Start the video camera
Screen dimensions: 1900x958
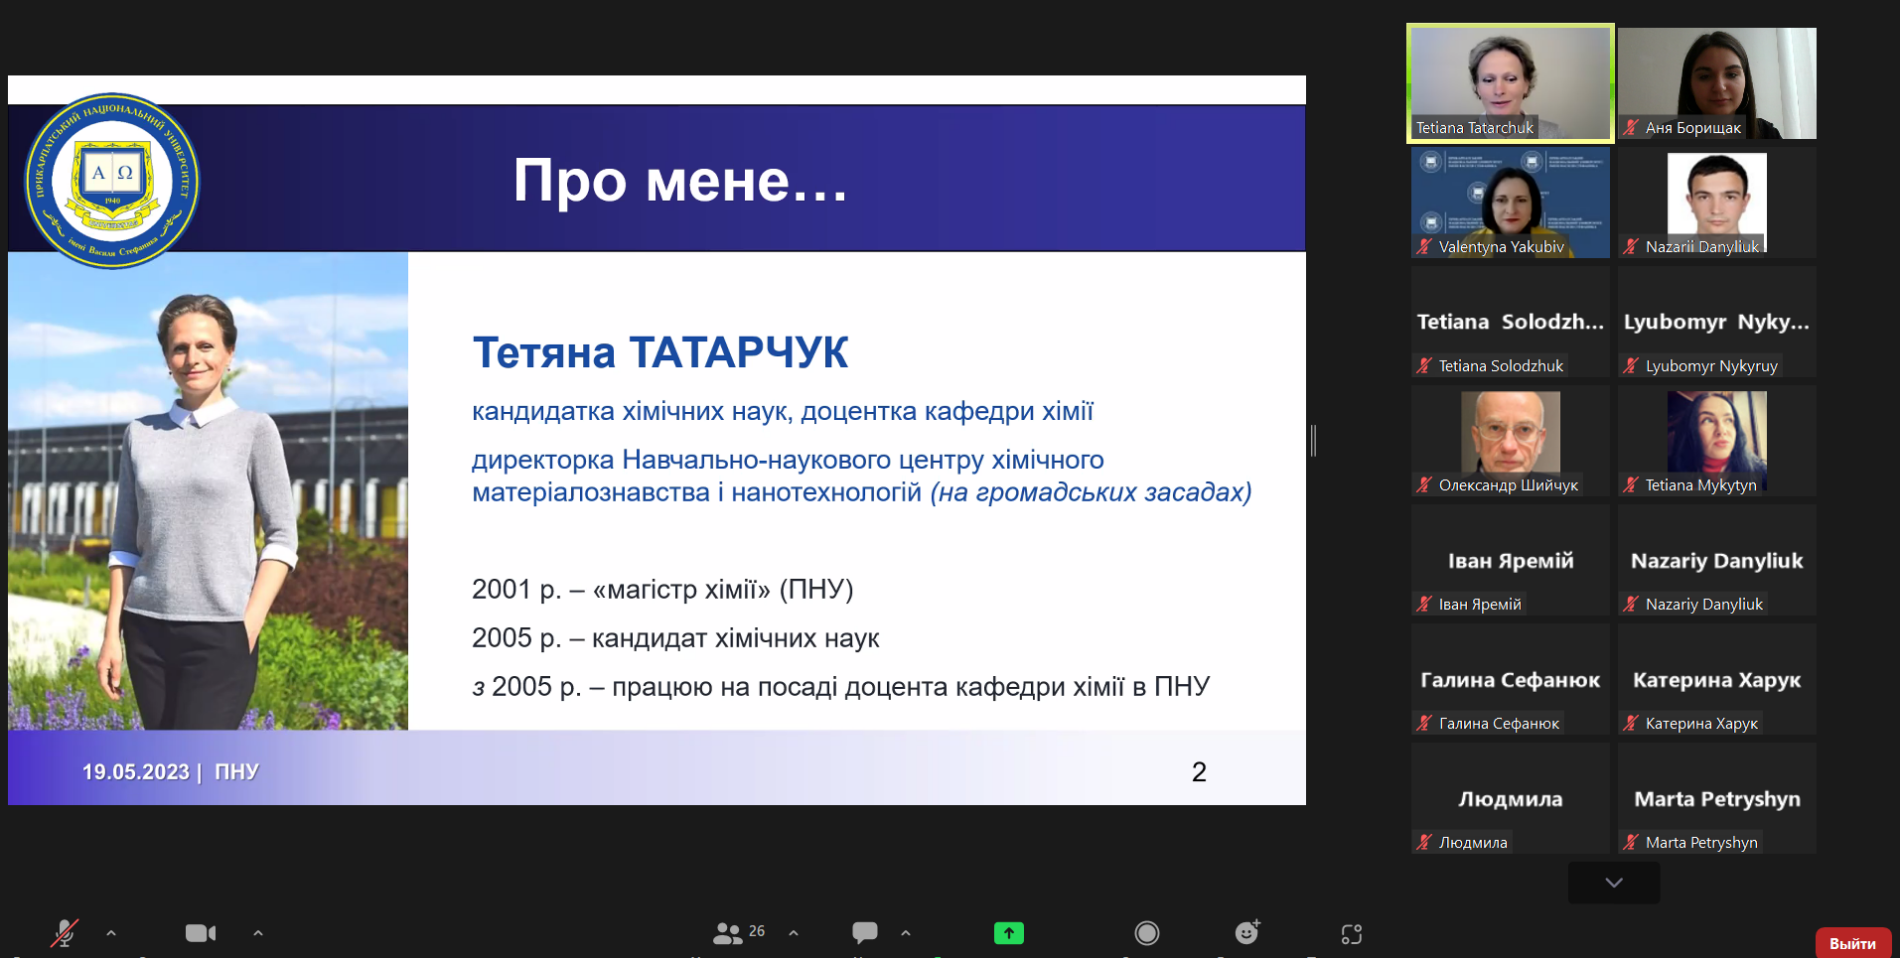[200, 932]
